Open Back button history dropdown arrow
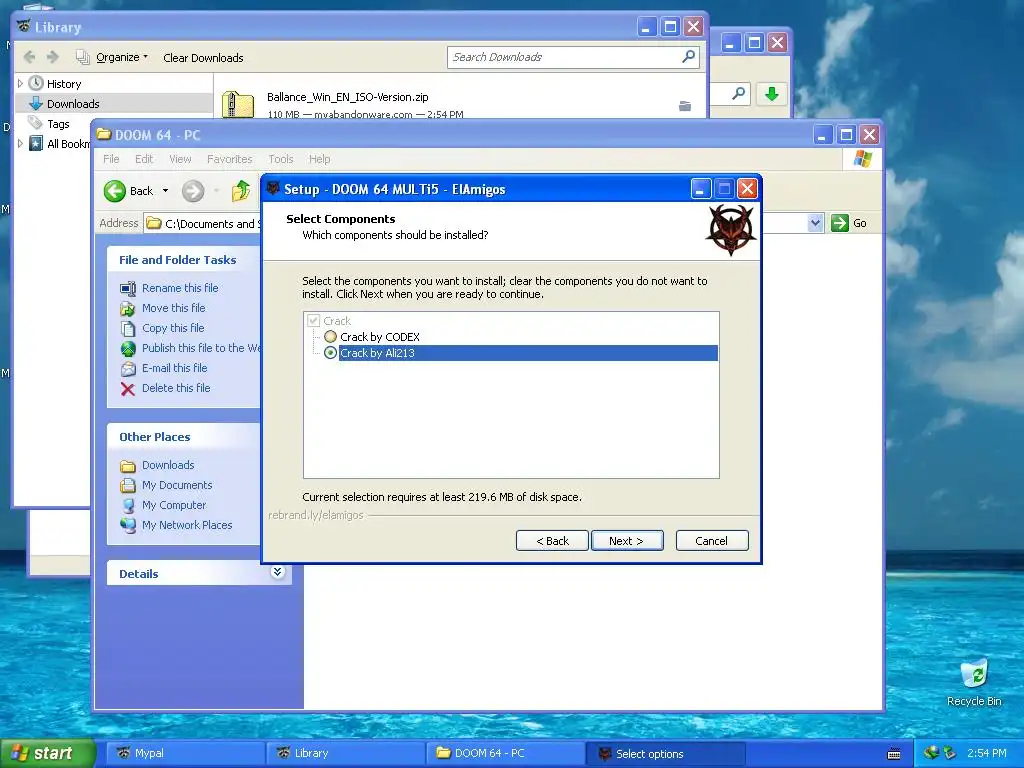 [x=165, y=191]
